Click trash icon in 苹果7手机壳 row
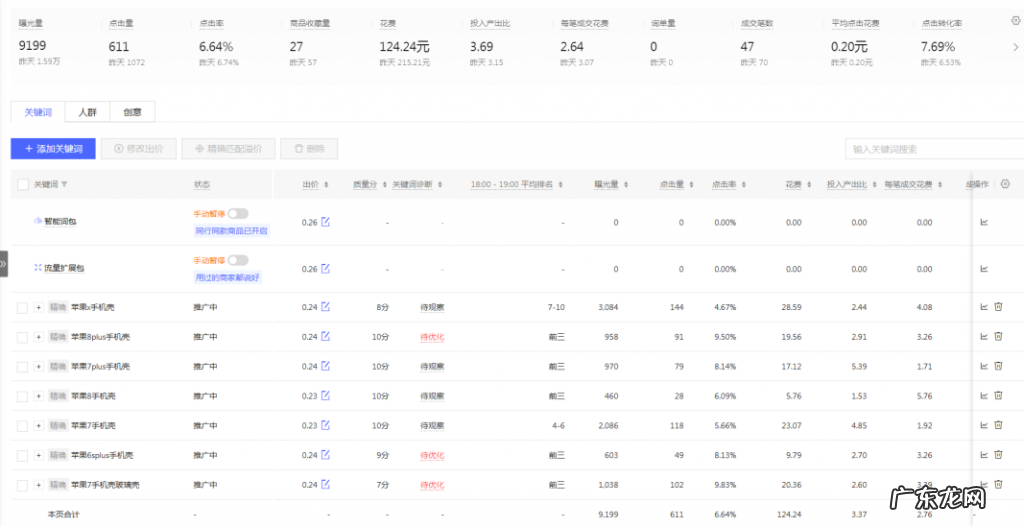This screenshot has width=1024, height=527. tap(998, 426)
